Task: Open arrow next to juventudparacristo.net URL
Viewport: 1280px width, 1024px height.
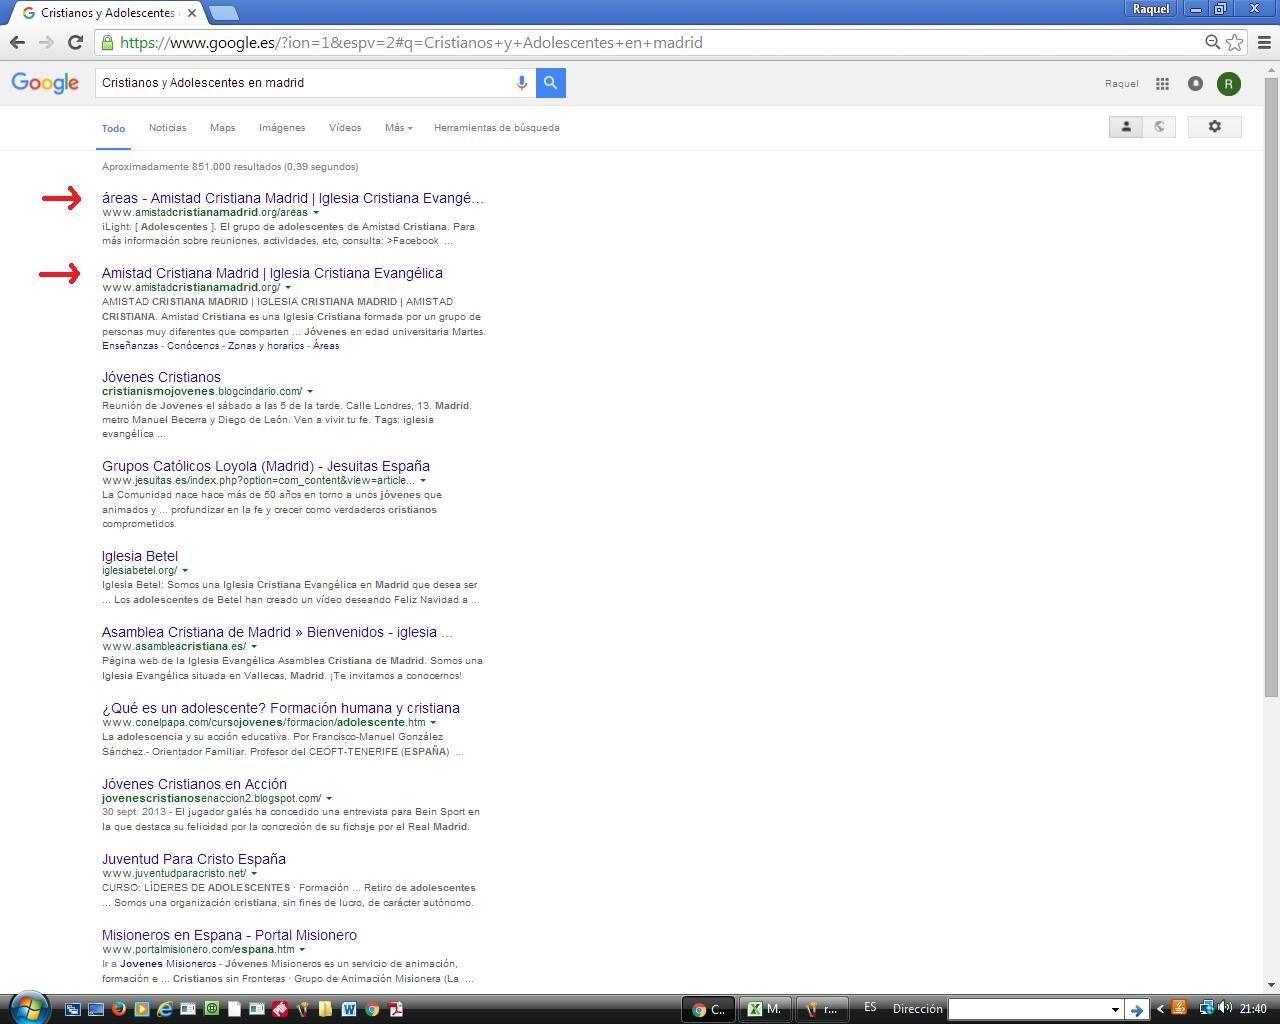Action: [x=254, y=873]
